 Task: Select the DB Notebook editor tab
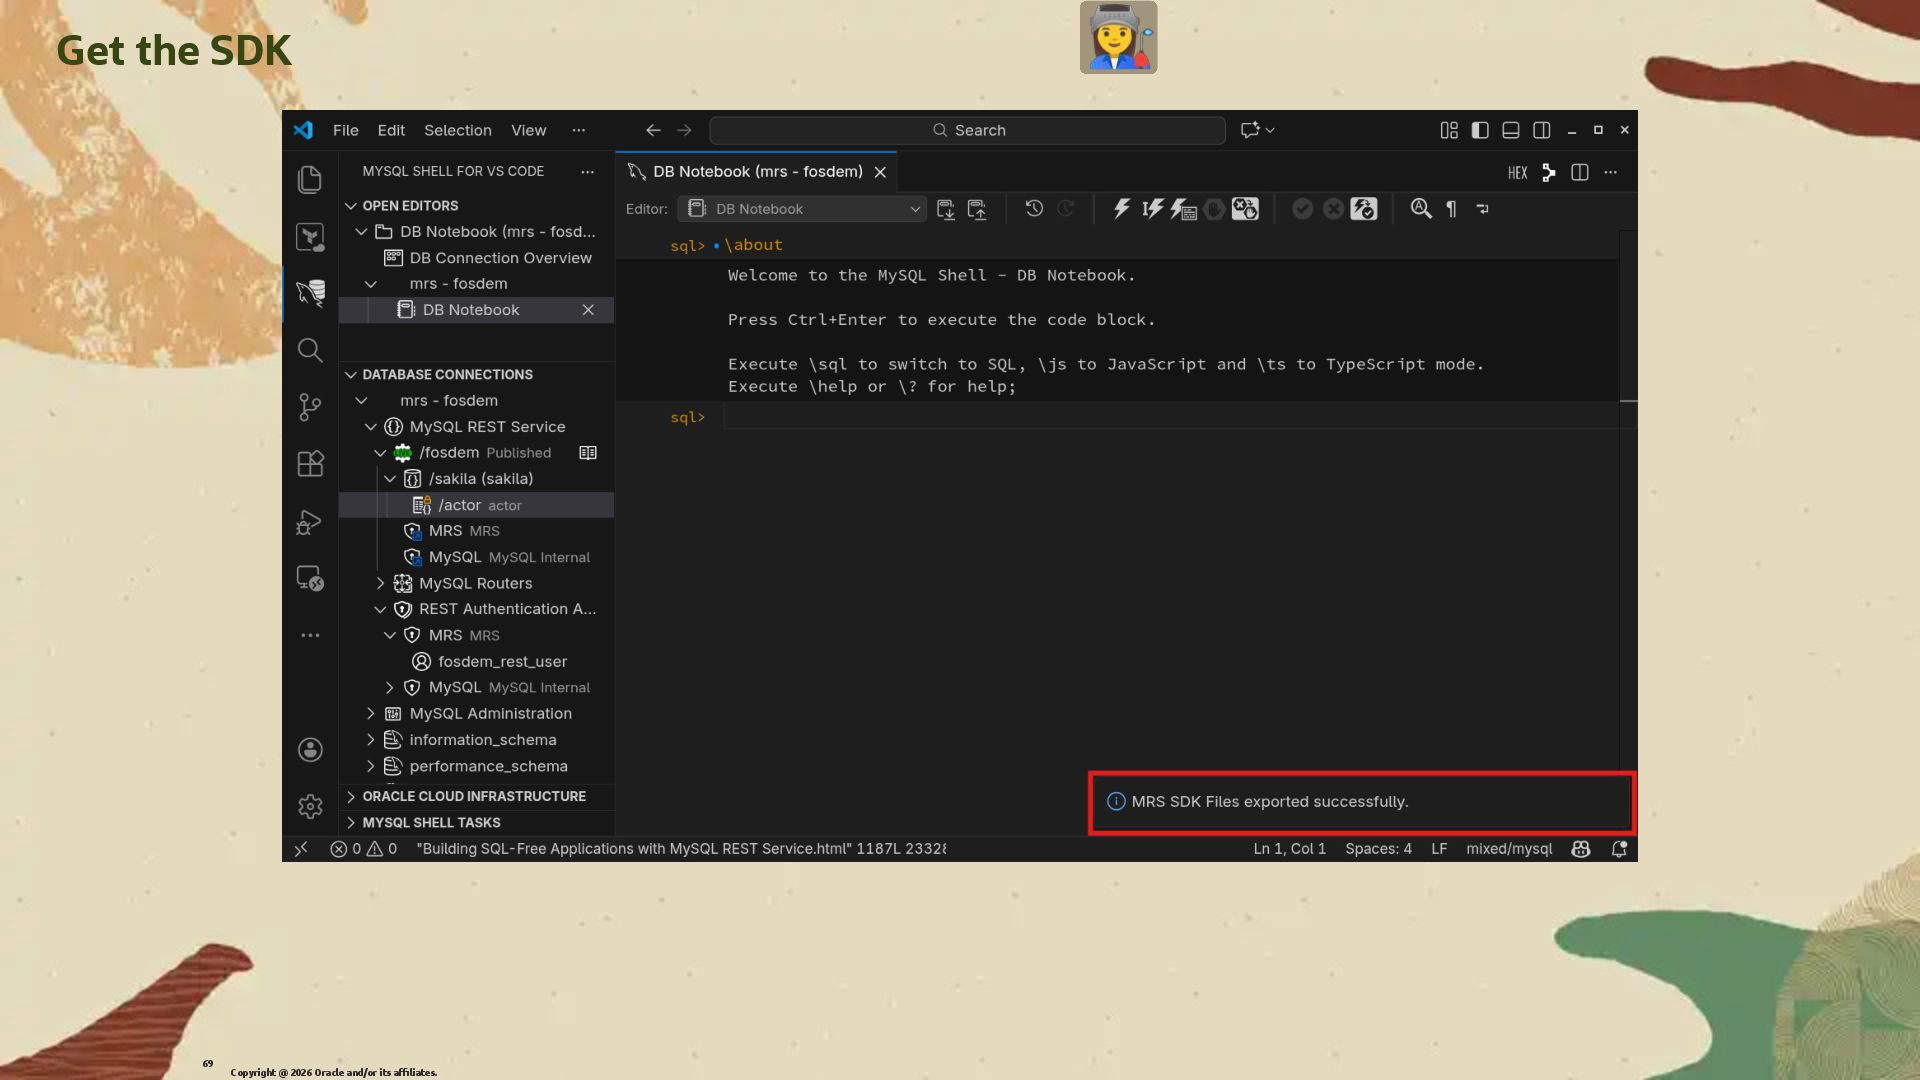757,172
